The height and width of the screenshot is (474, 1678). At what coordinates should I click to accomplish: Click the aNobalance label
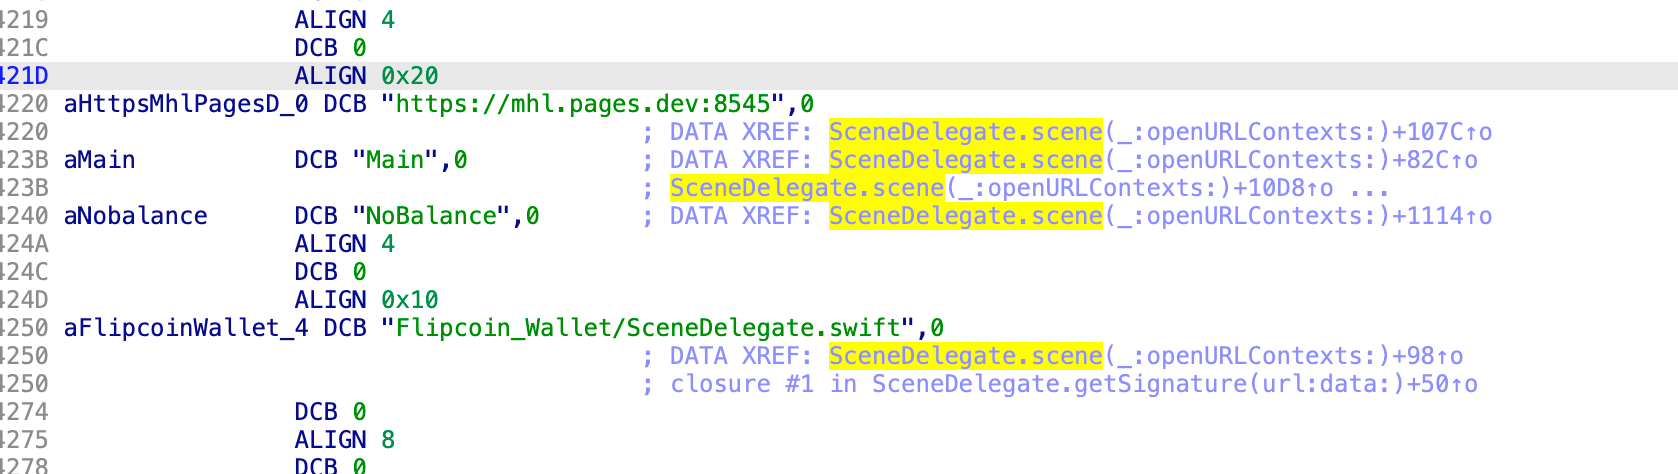tap(136, 216)
